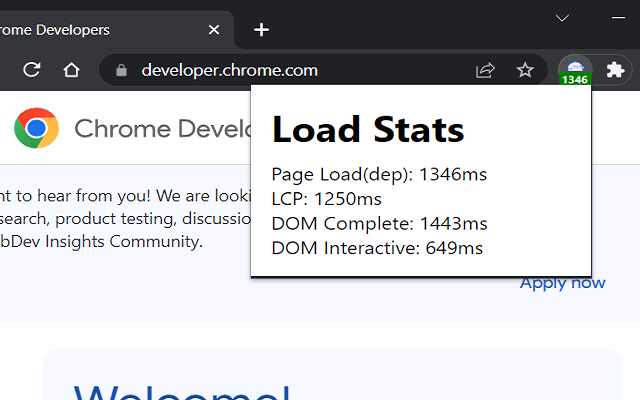
Task: Follow the Apply now link
Action: coord(562,283)
